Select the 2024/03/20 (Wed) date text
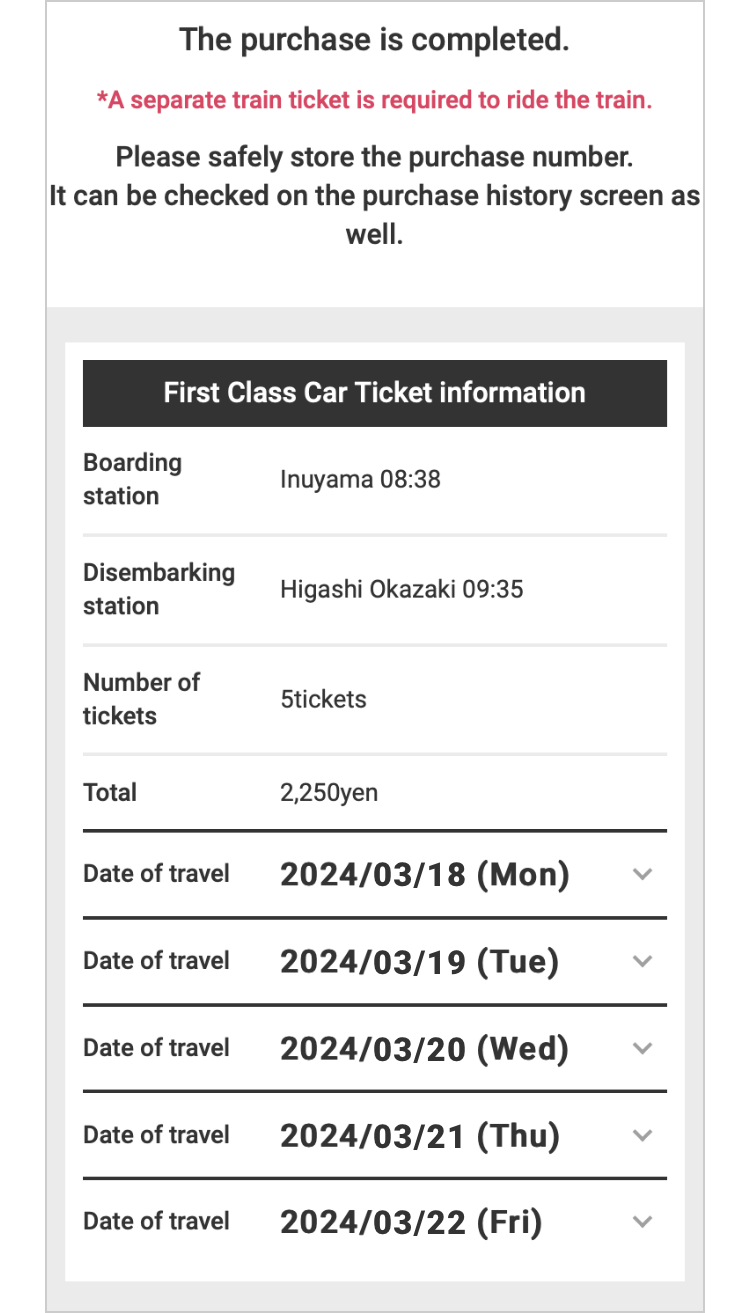 tap(424, 1049)
